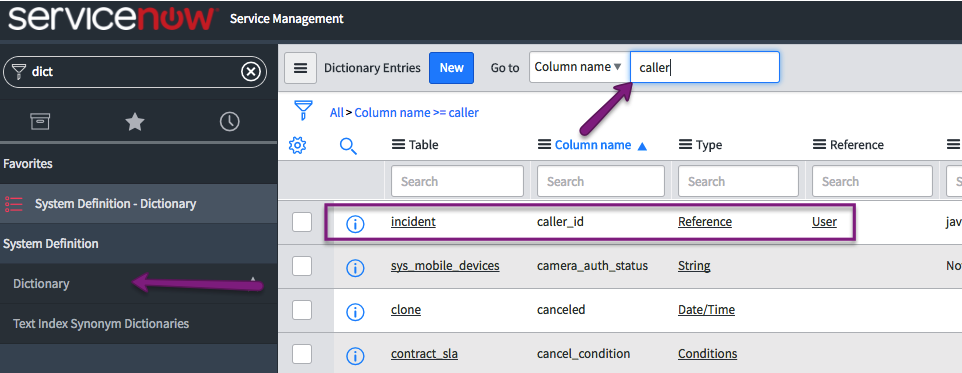Select the clone row checkbox
This screenshot has width=962, height=373.
tap(302, 310)
